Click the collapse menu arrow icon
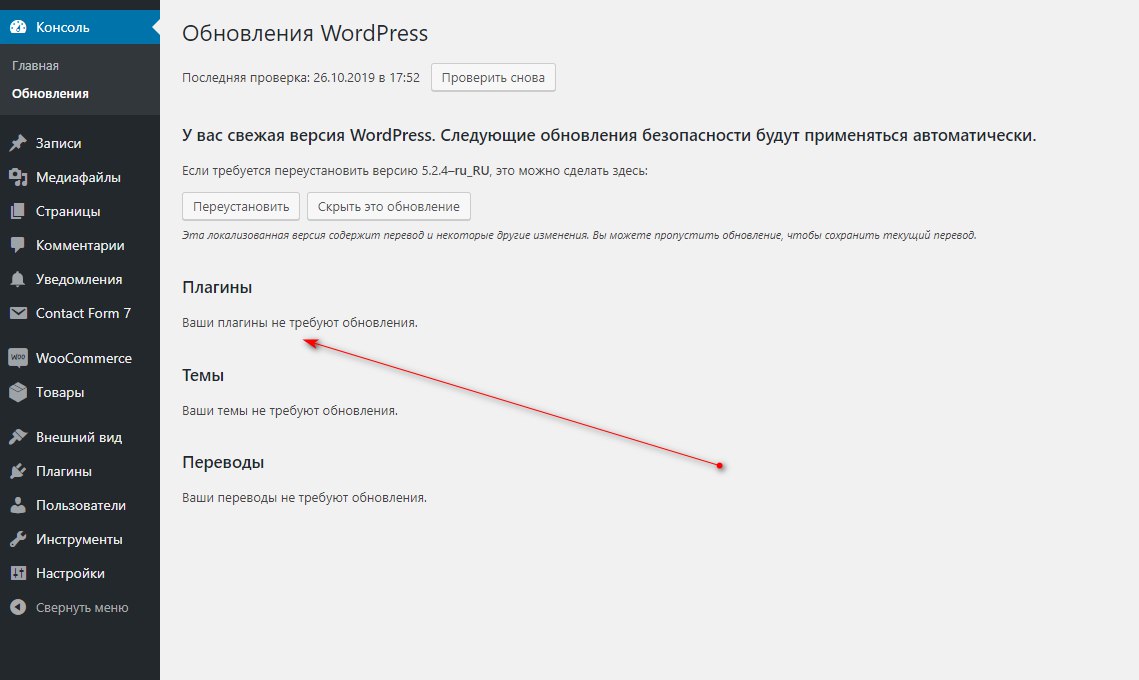This screenshot has height=680, width=1139. (18, 607)
